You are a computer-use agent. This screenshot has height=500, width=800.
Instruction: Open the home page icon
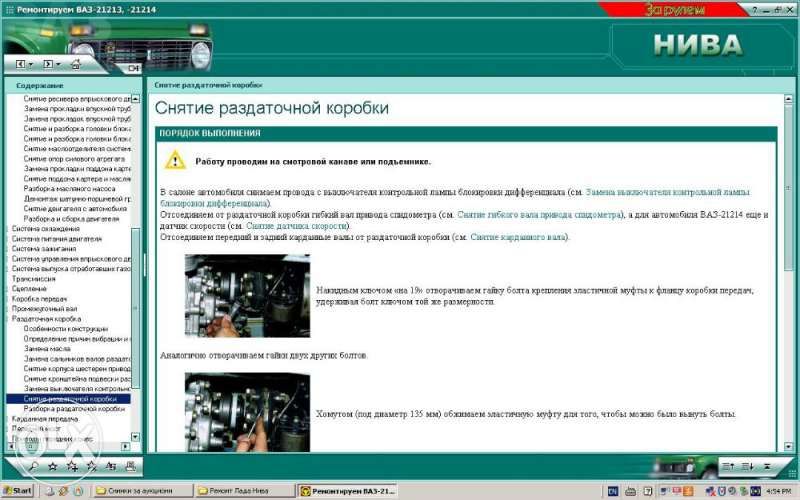pyautogui.click(x=76, y=64)
